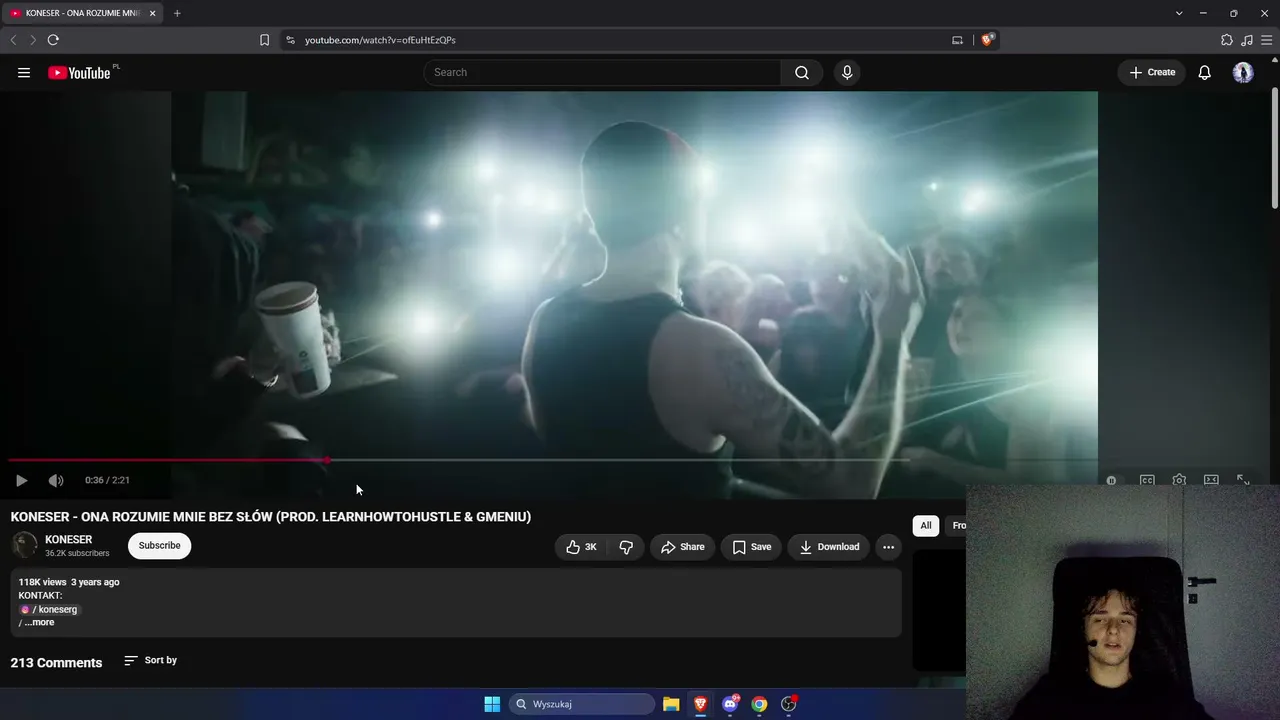The image size is (1280, 720).
Task: Toggle the autoplay switch in player
Action: [x=1111, y=480]
